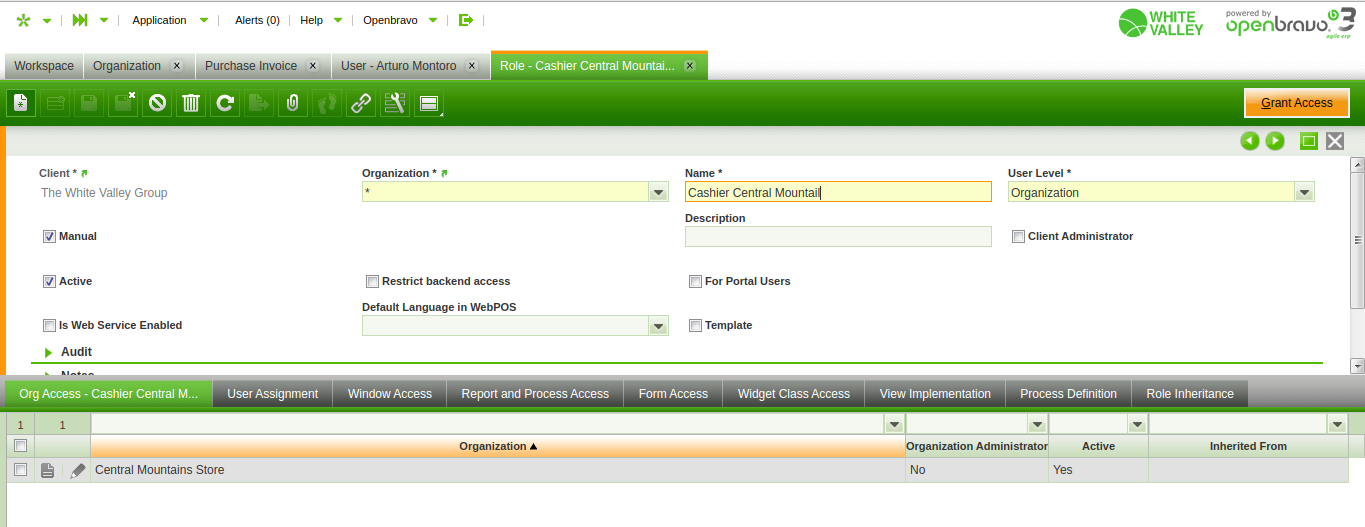The width and height of the screenshot is (1365, 527).
Task: Toggle the Manual checkbox
Action: click(49, 237)
